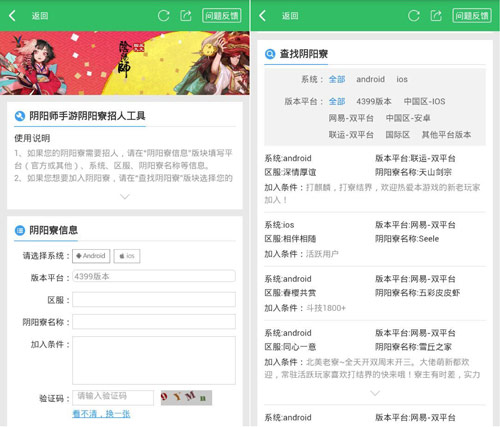This screenshot has width=500, height=427.
Task: Filter by 联运-双平台 platform
Action: 351,135
